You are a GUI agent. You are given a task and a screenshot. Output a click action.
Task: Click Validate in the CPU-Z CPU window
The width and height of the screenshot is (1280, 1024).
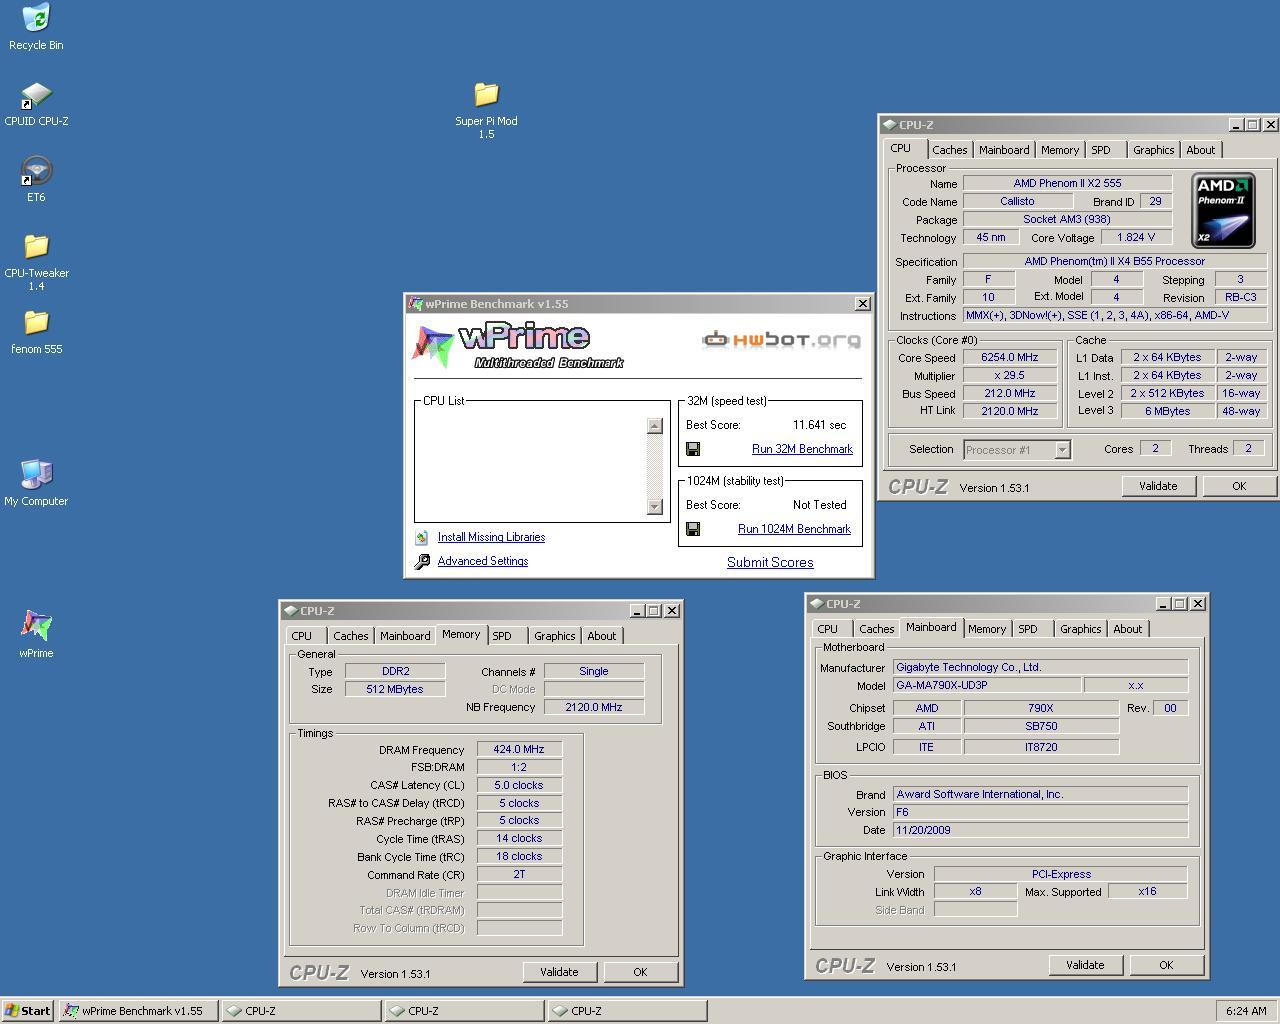[x=1157, y=486]
